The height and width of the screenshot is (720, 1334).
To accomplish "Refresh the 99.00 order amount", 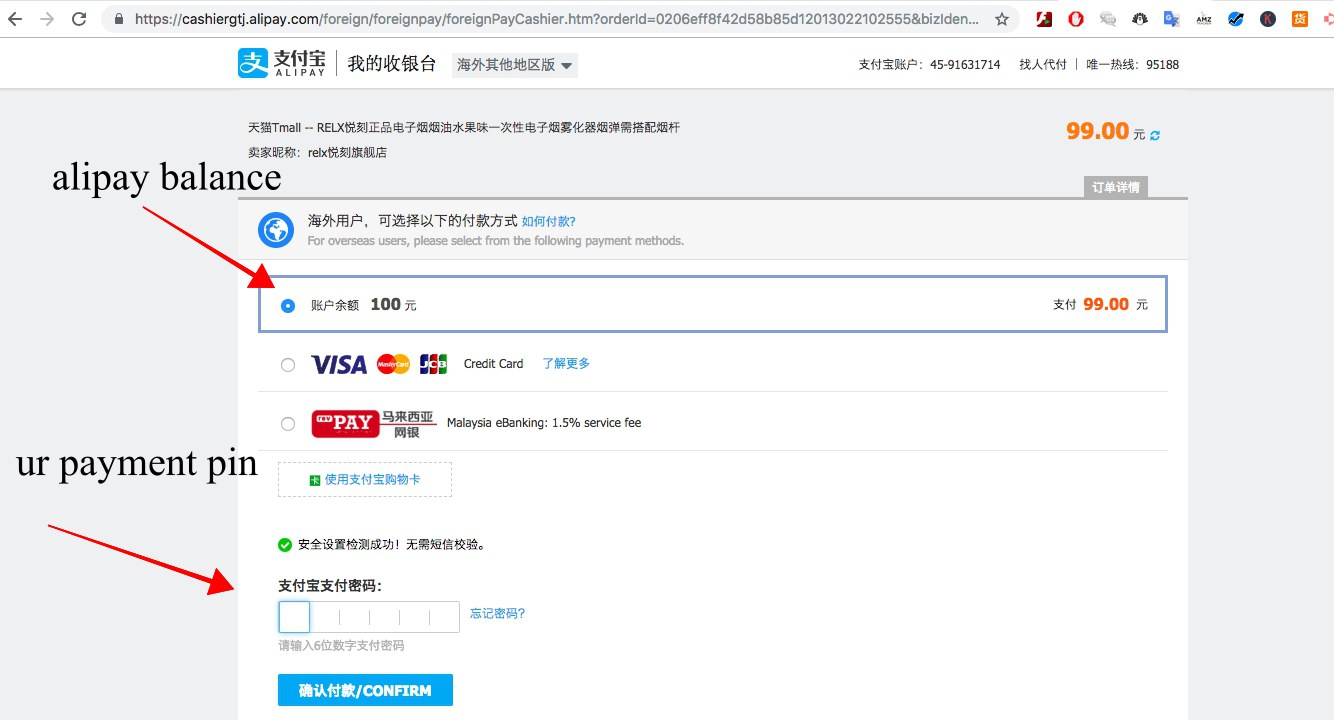I will pyautogui.click(x=1155, y=135).
